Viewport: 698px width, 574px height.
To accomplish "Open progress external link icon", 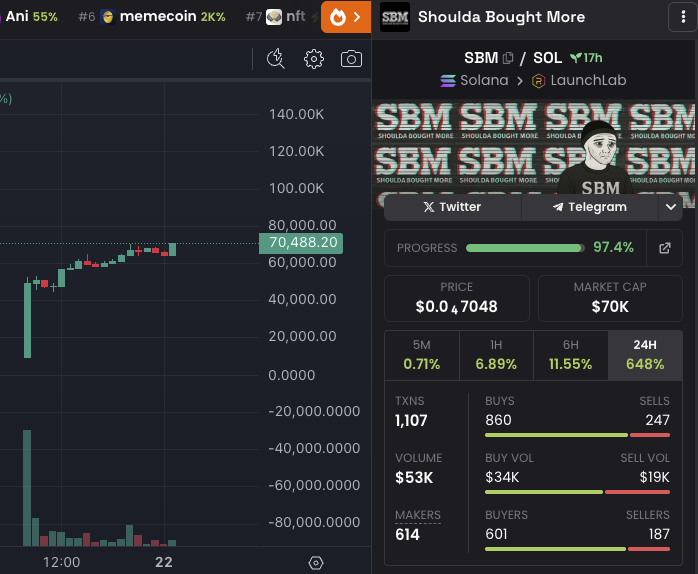I will (x=665, y=248).
